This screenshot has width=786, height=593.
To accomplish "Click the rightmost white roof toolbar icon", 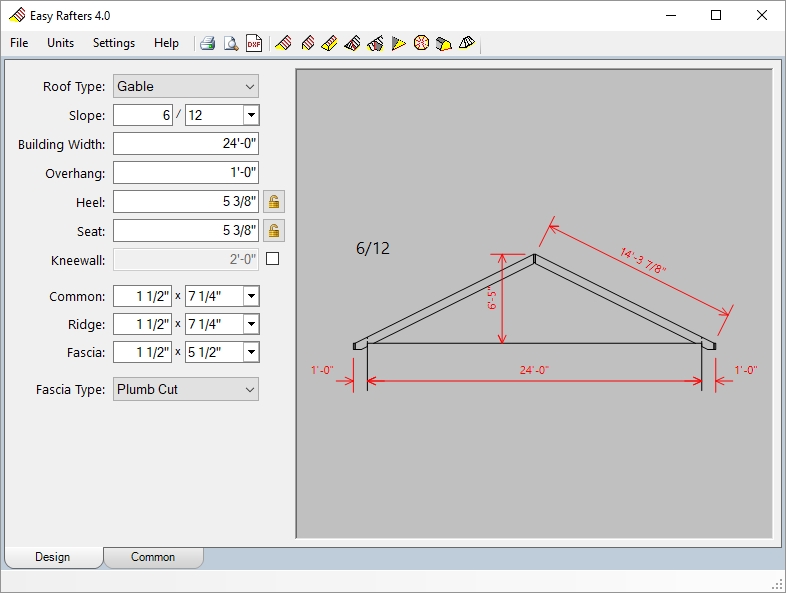I will coord(467,43).
